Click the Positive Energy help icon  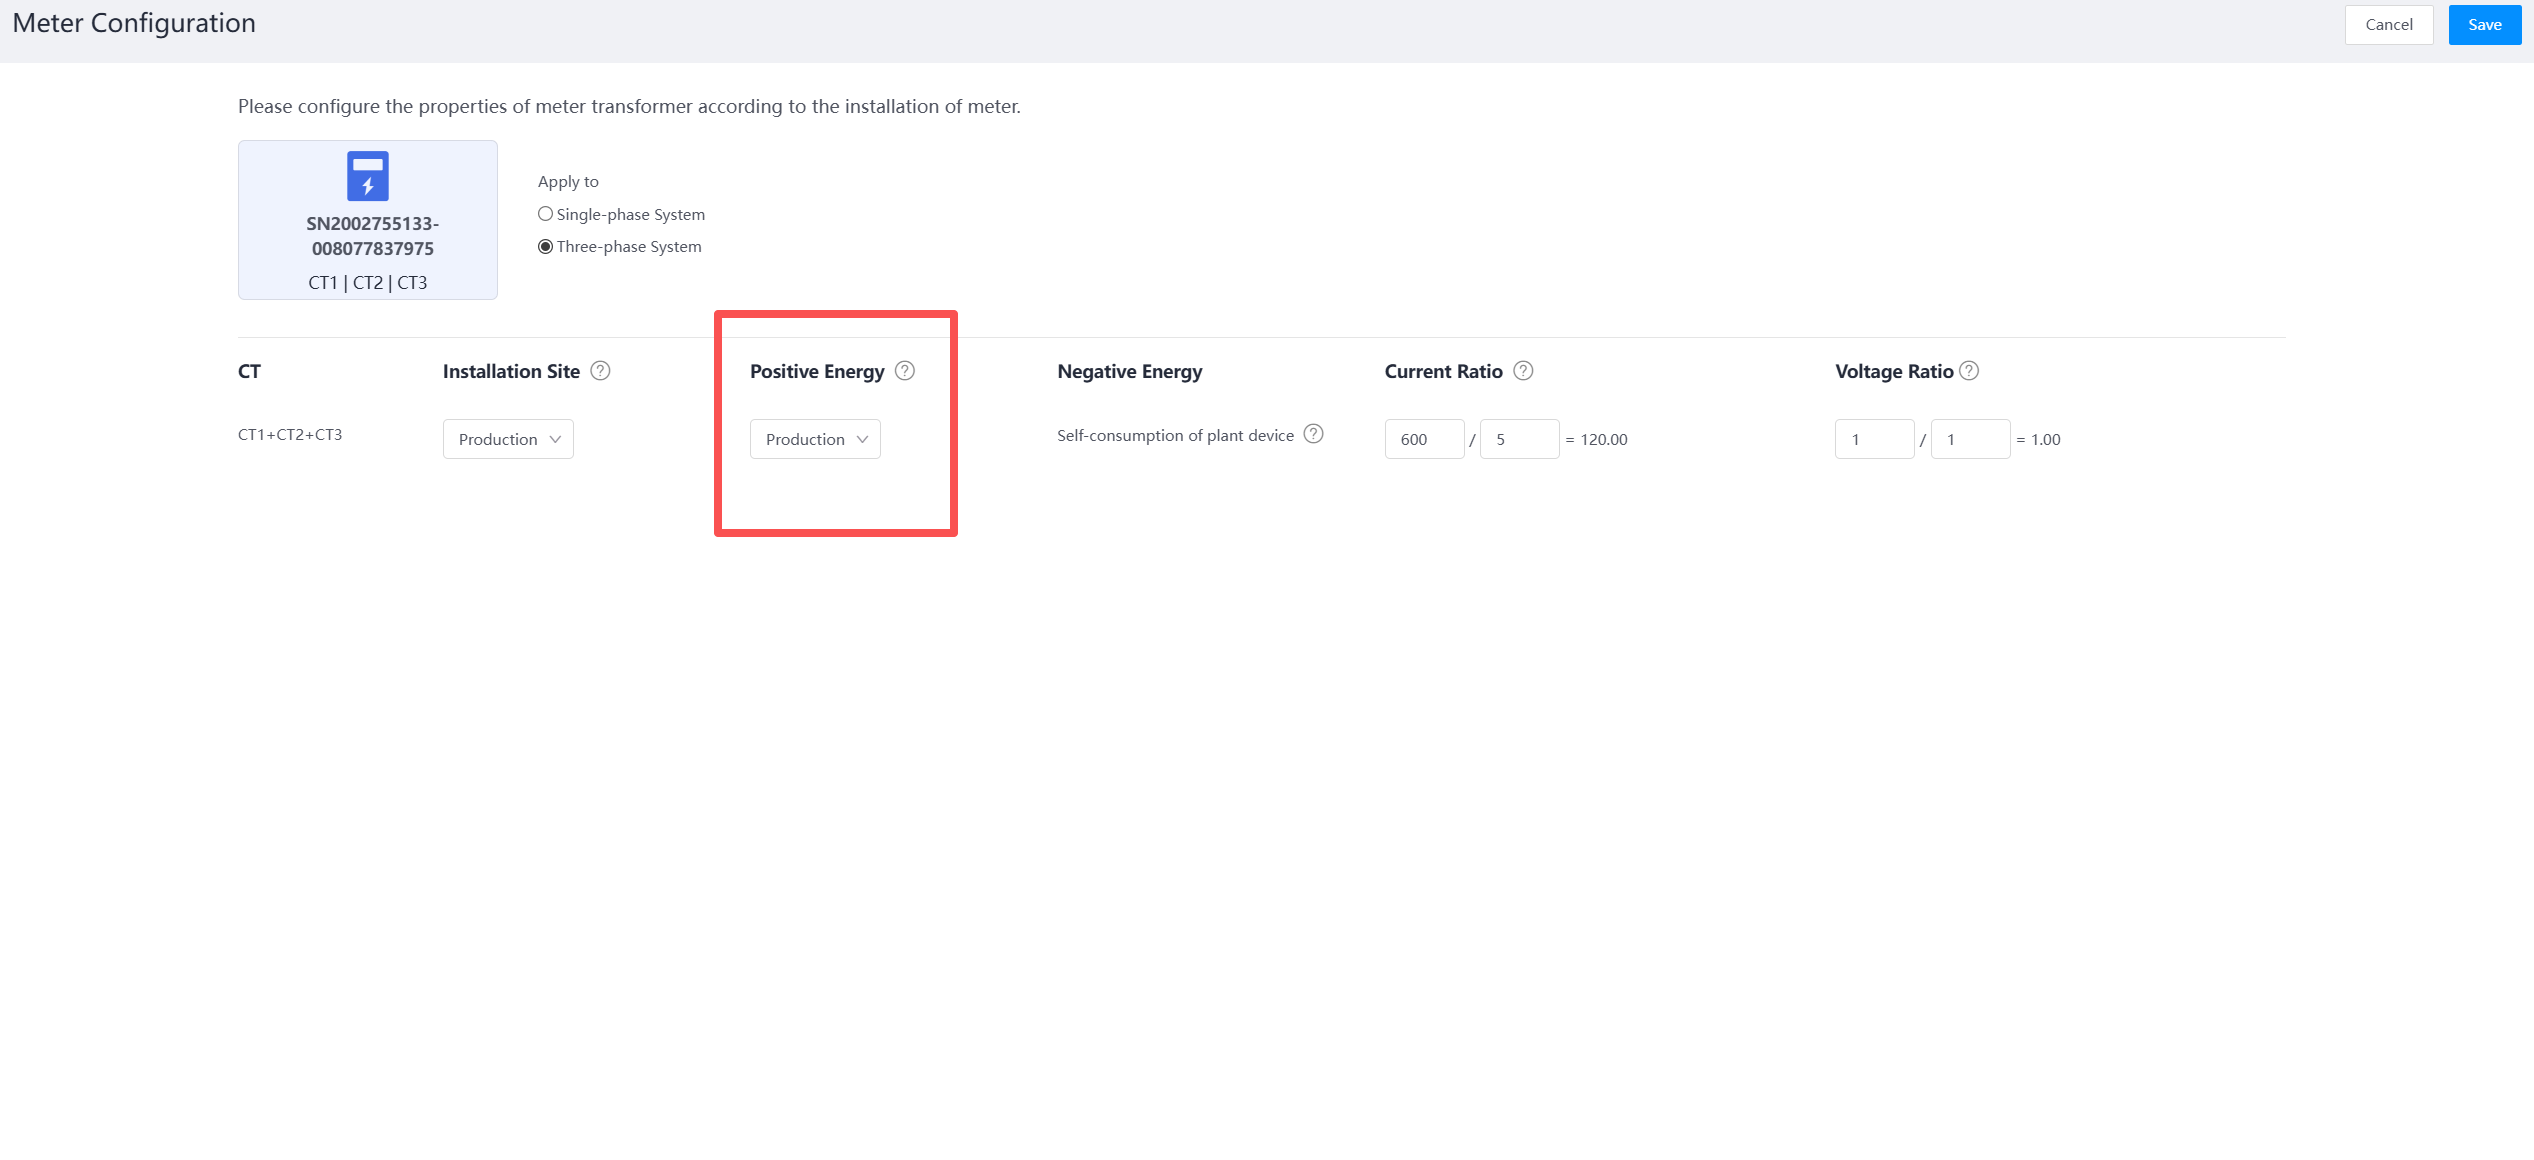coord(905,371)
